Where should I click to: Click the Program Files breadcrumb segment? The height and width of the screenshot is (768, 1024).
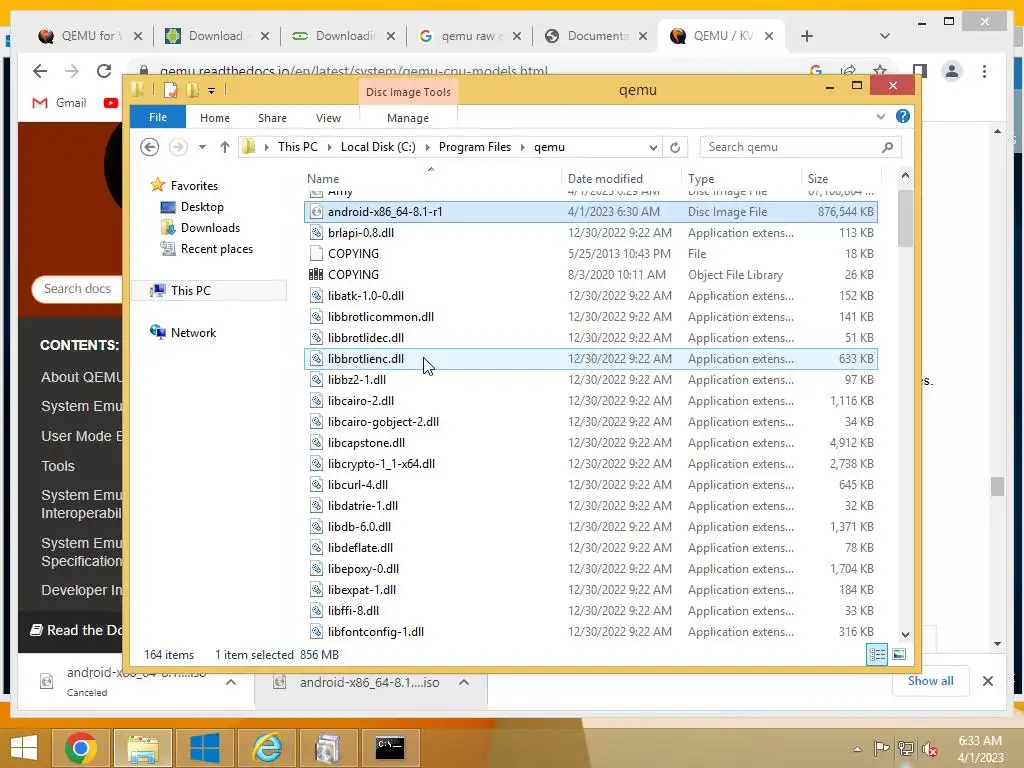[x=475, y=147]
